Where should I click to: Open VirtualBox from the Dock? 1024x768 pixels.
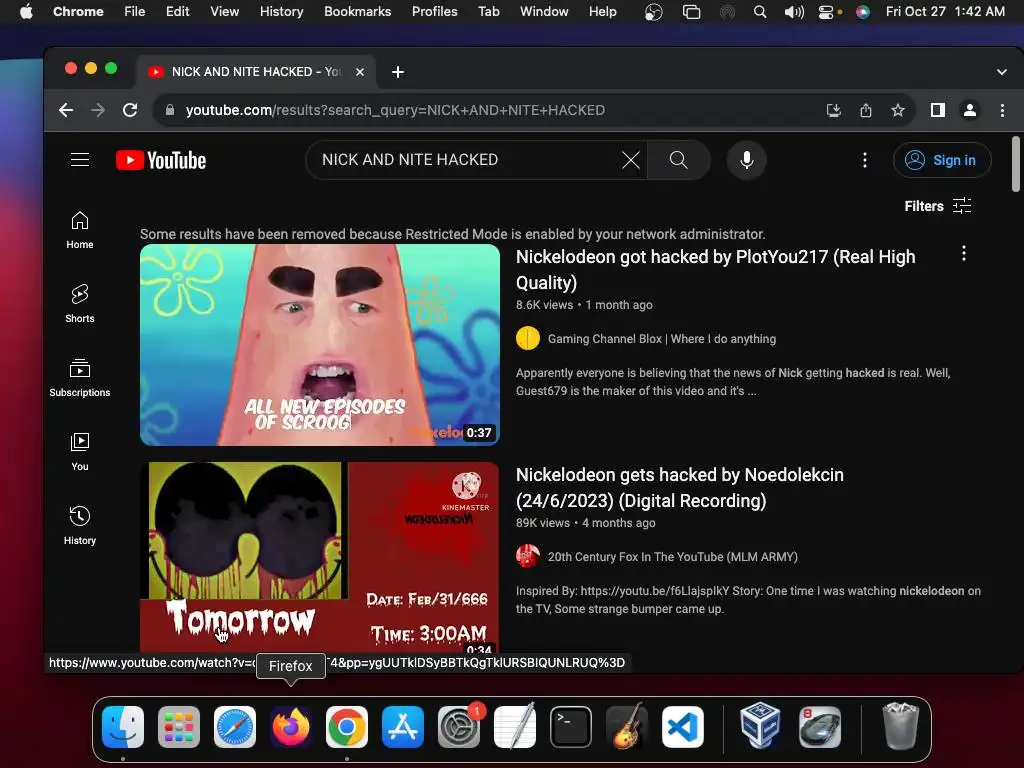(x=760, y=727)
